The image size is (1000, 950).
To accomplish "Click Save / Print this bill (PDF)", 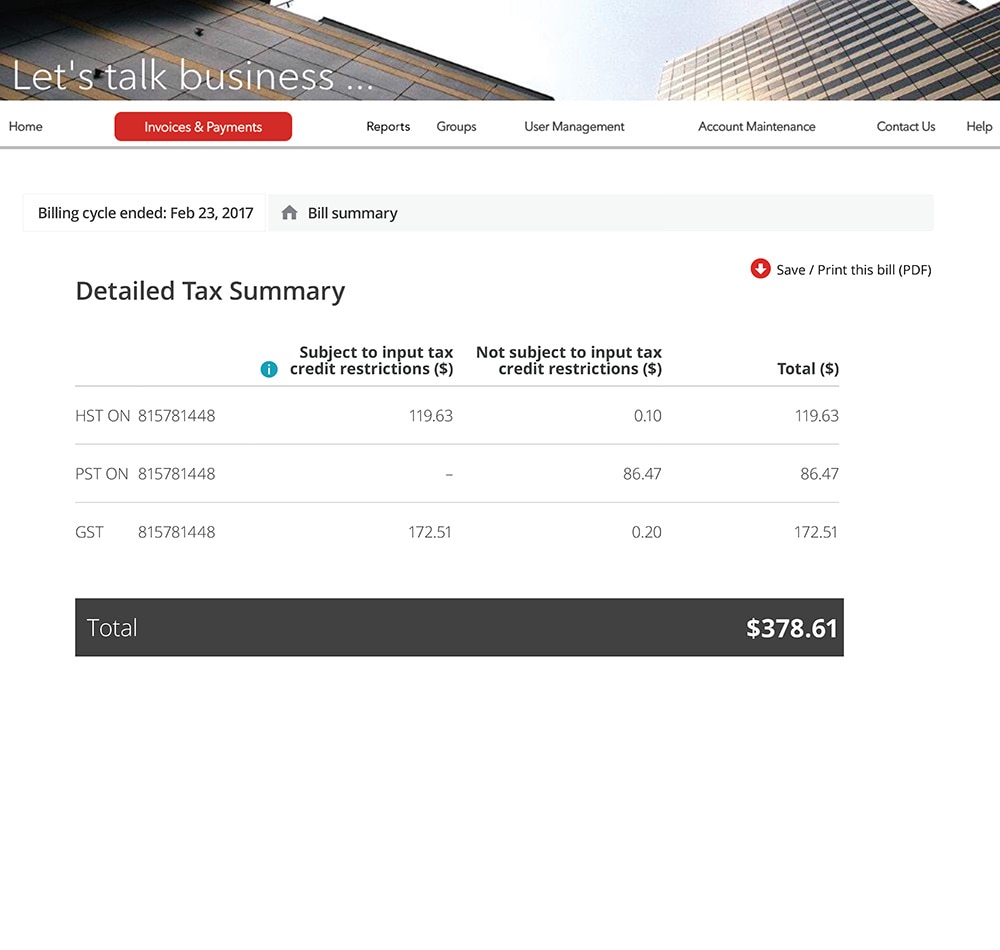I will [x=853, y=270].
